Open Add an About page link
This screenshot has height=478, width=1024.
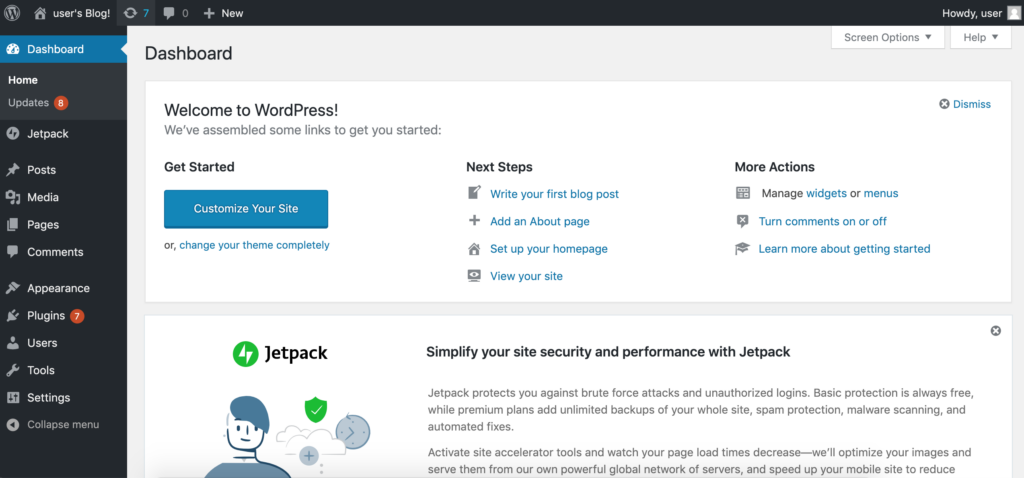(x=540, y=221)
